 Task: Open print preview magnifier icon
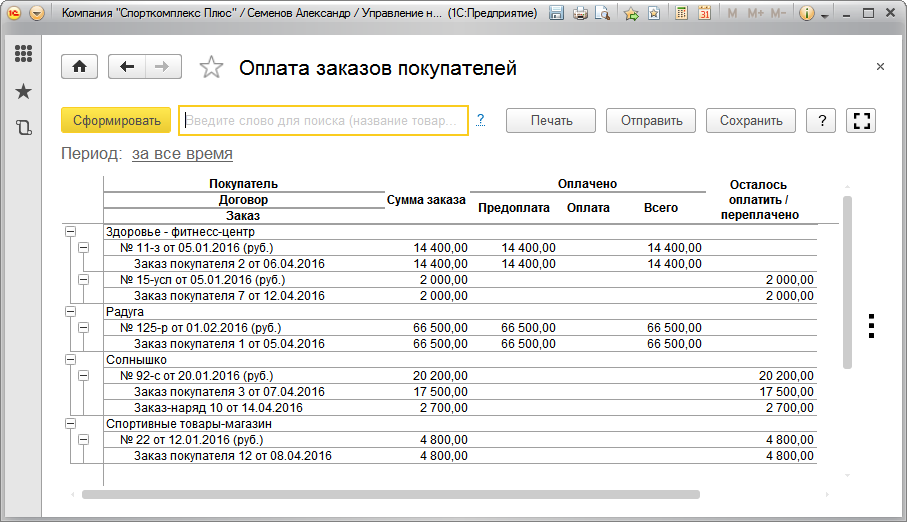(603, 13)
